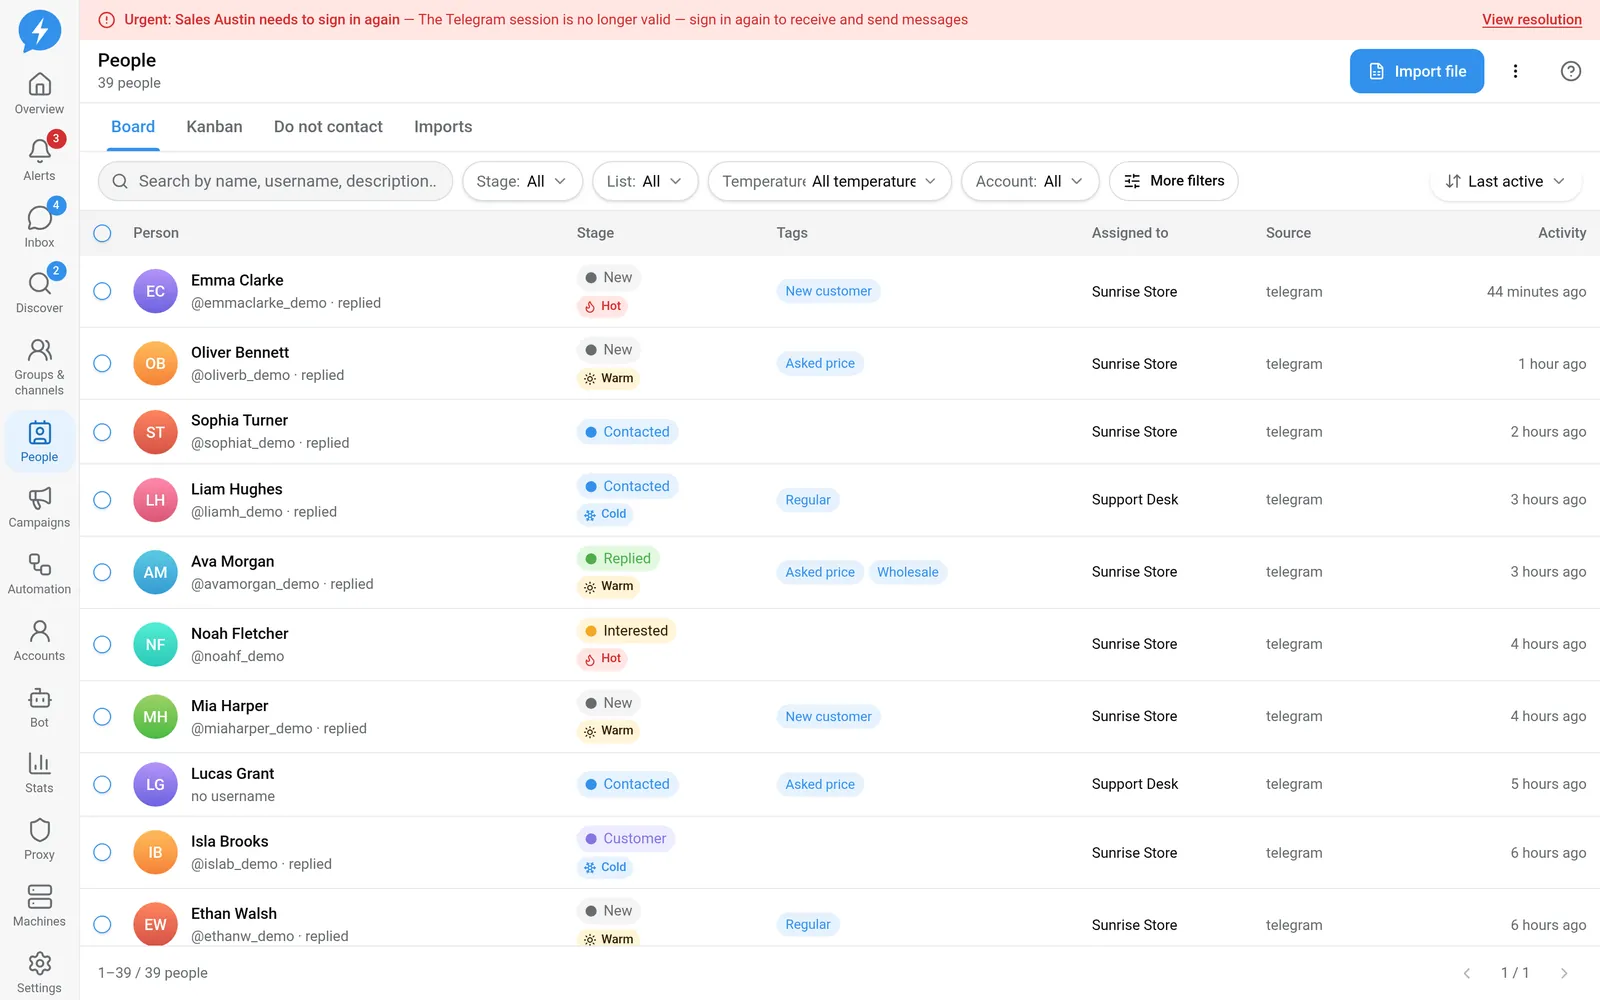1600x1000 pixels.
Task: Go to the next page arrow
Action: click(1564, 973)
